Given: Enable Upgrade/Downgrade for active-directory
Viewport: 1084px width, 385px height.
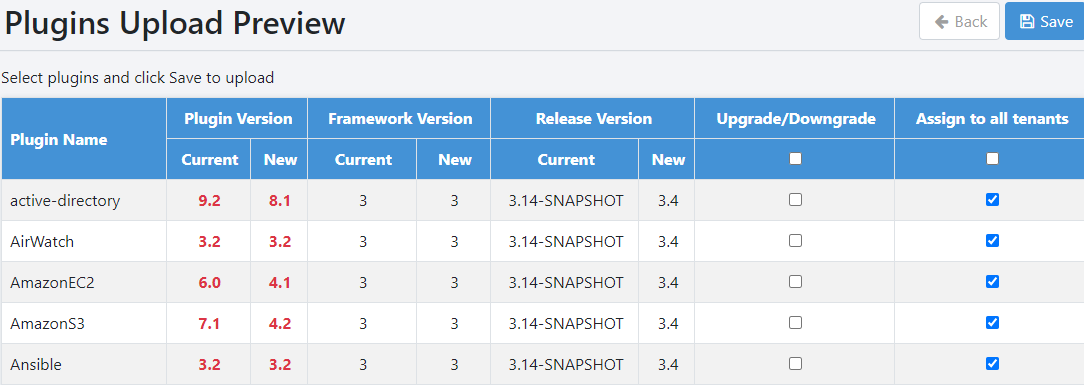Looking at the screenshot, I should pyautogui.click(x=795, y=200).
